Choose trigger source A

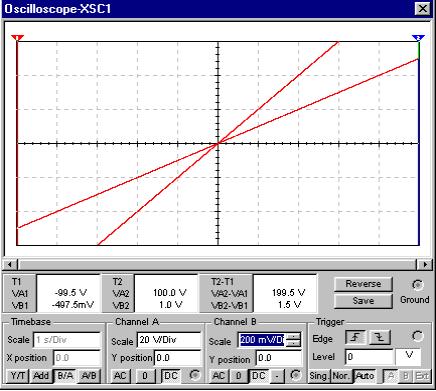pos(391,376)
